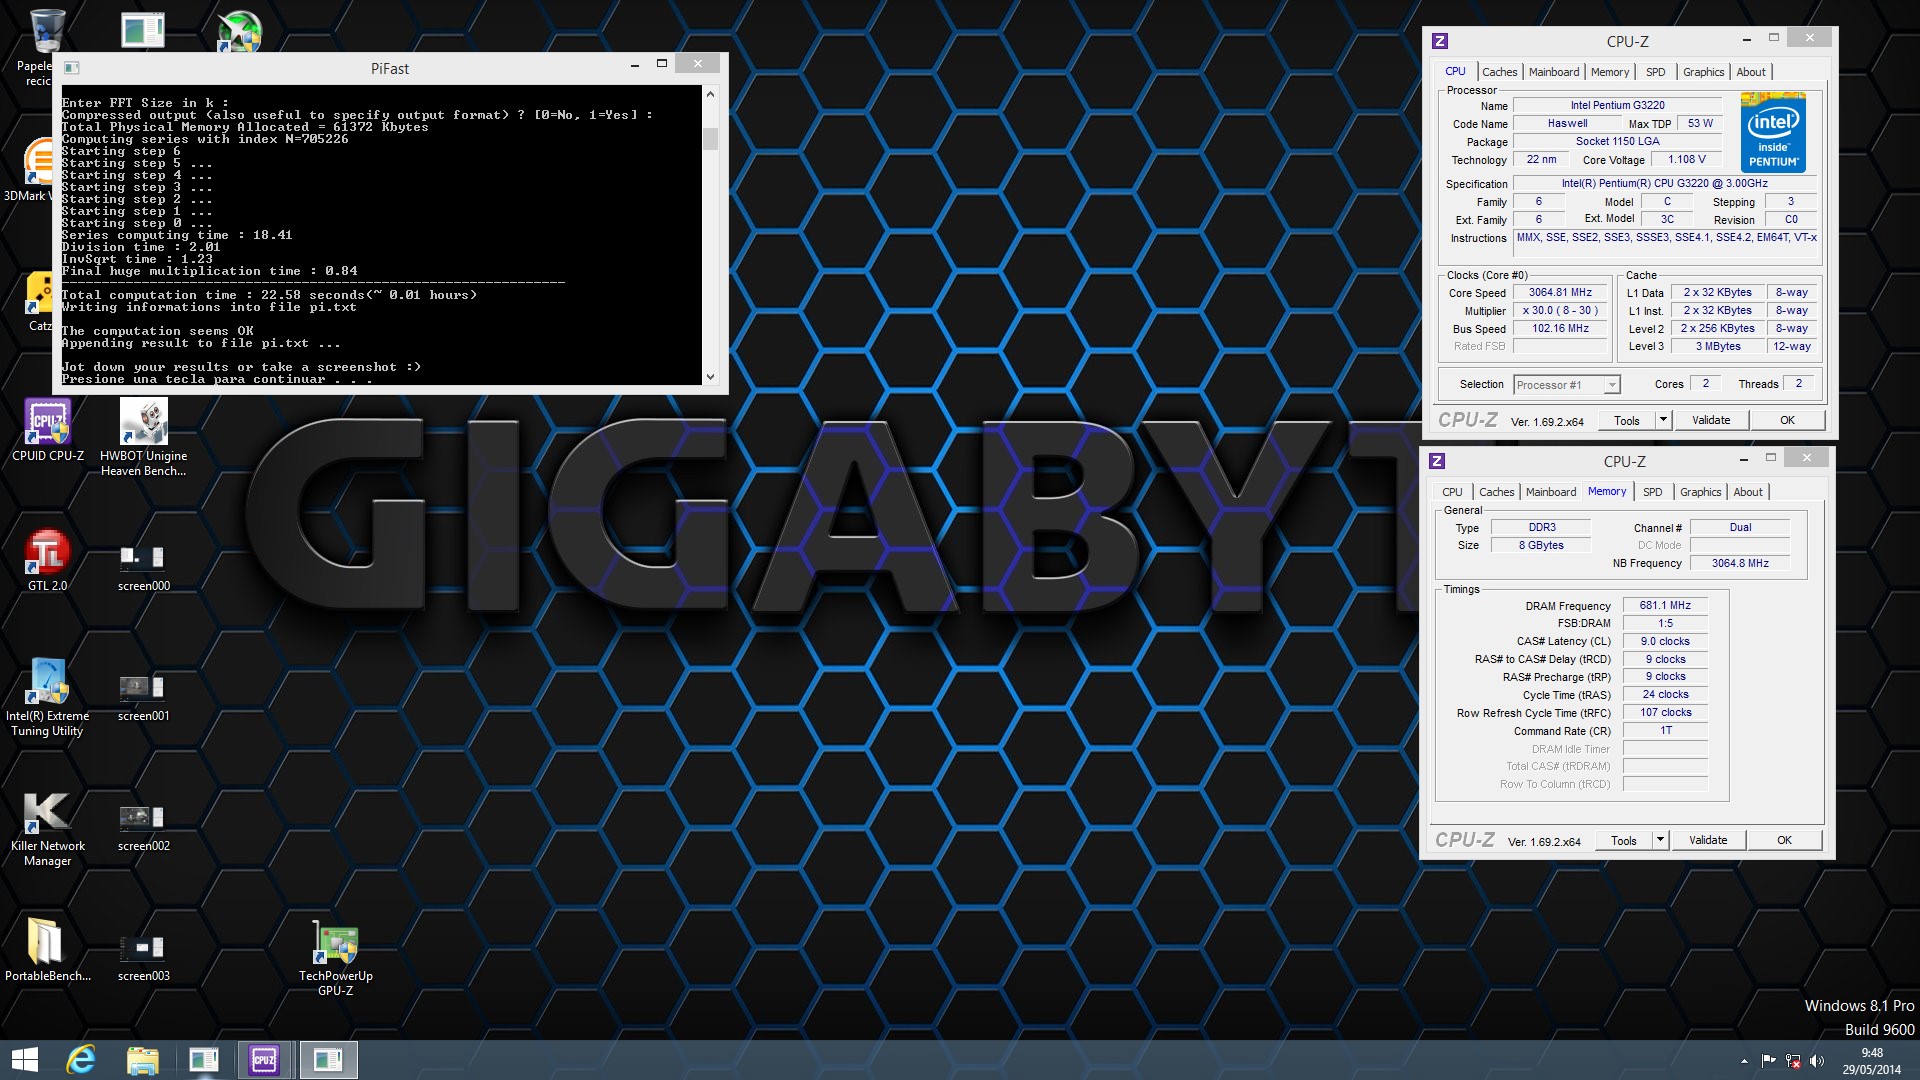Open the Action Center flag icon
The width and height of the screenshot is (1920, 1080).
click(x=1768, y=1061)
